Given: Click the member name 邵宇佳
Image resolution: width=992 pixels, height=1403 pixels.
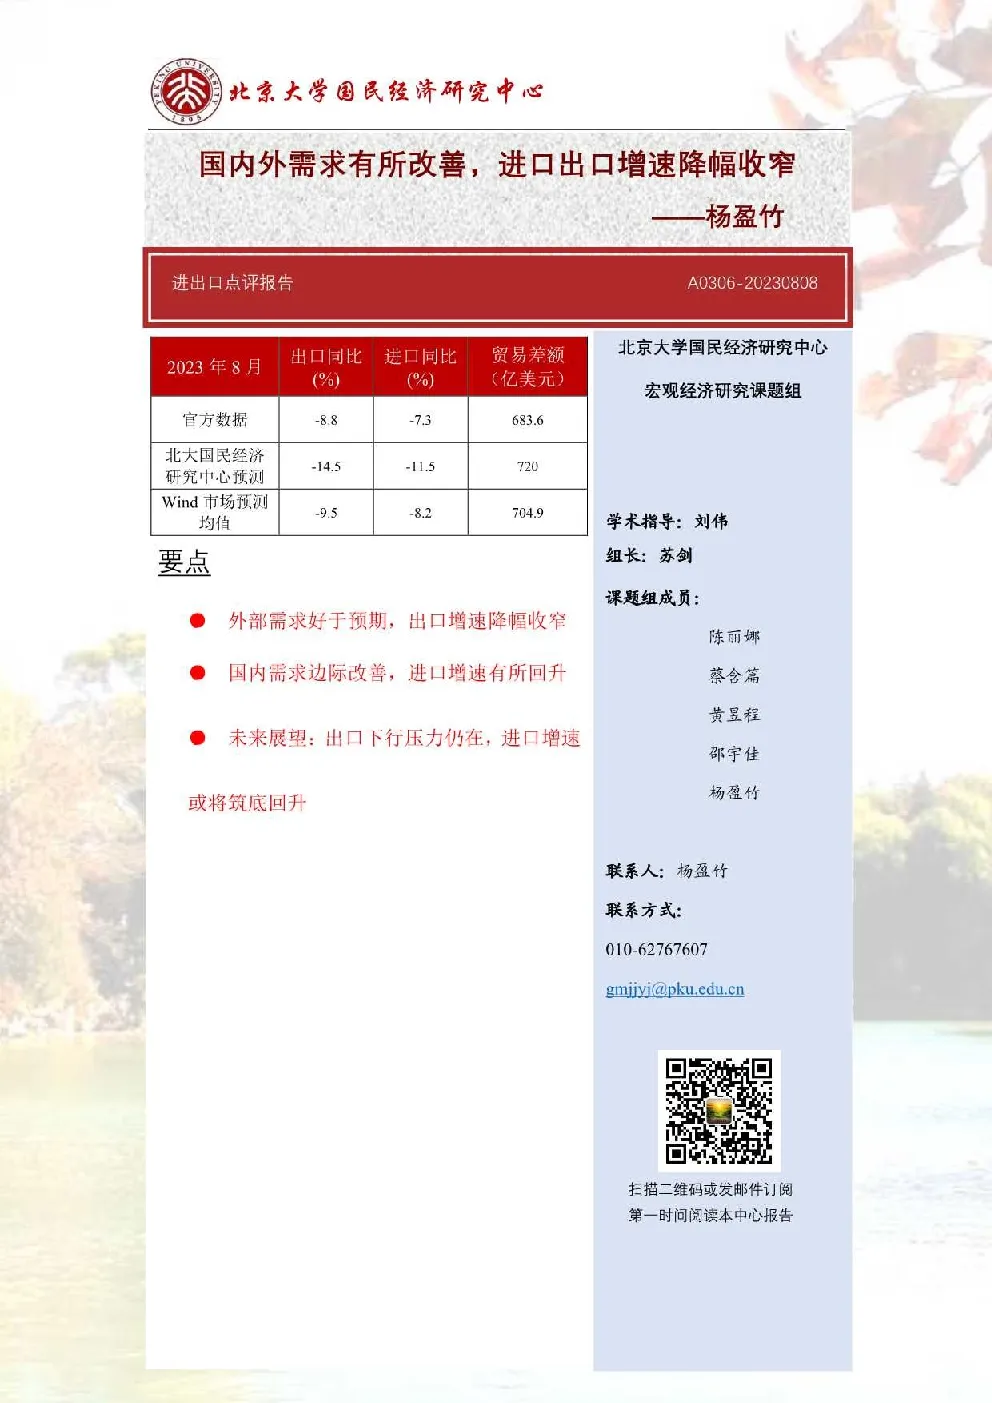Looking at the screenshot, I should (x=734, y=754).
